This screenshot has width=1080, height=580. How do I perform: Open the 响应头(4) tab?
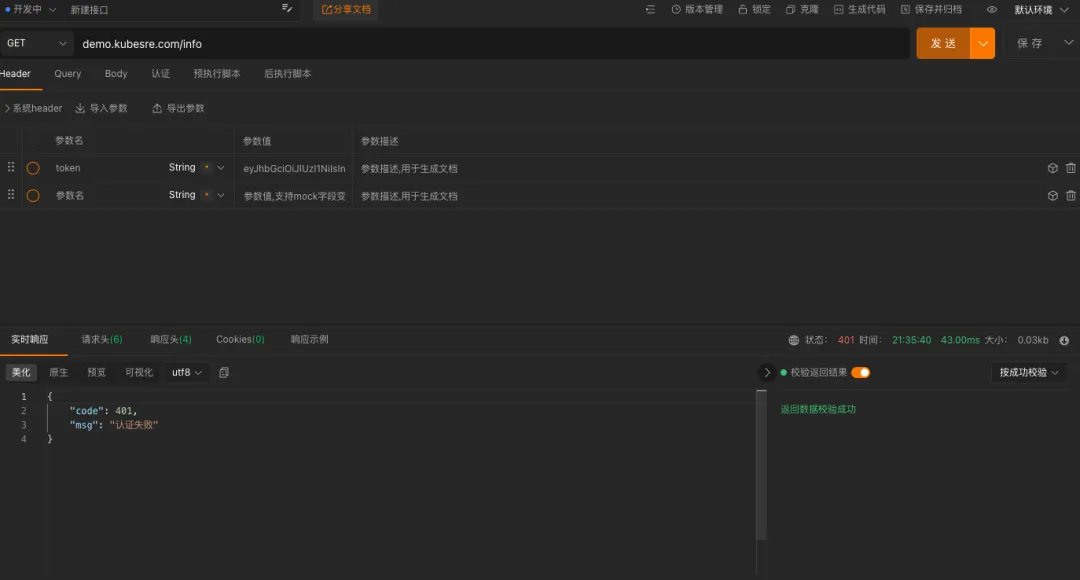[170, 340]
